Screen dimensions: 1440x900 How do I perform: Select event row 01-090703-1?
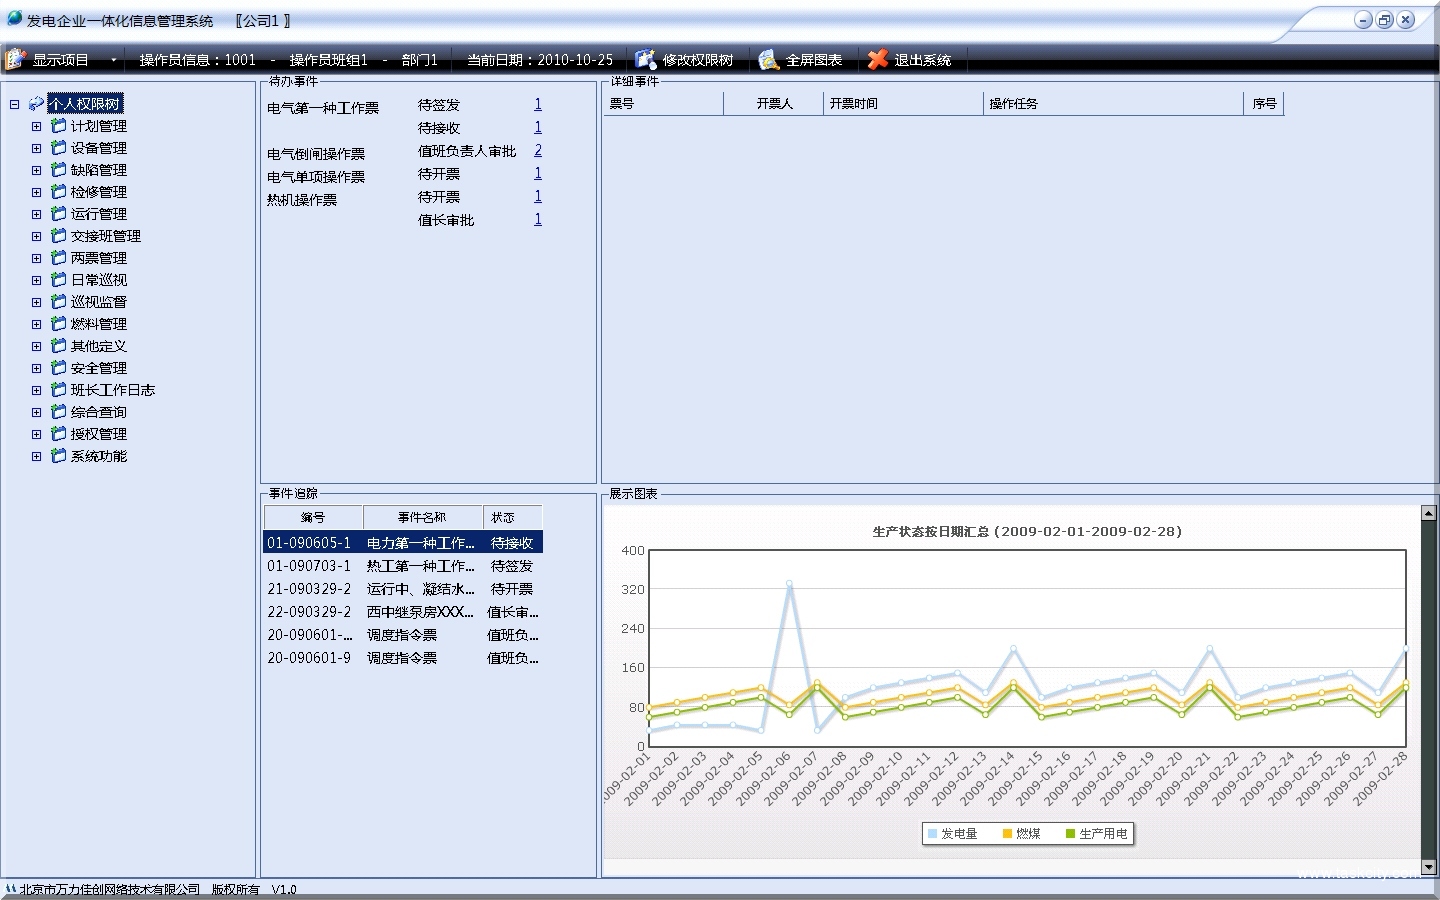pyautogui.click(x=403, y=565)
